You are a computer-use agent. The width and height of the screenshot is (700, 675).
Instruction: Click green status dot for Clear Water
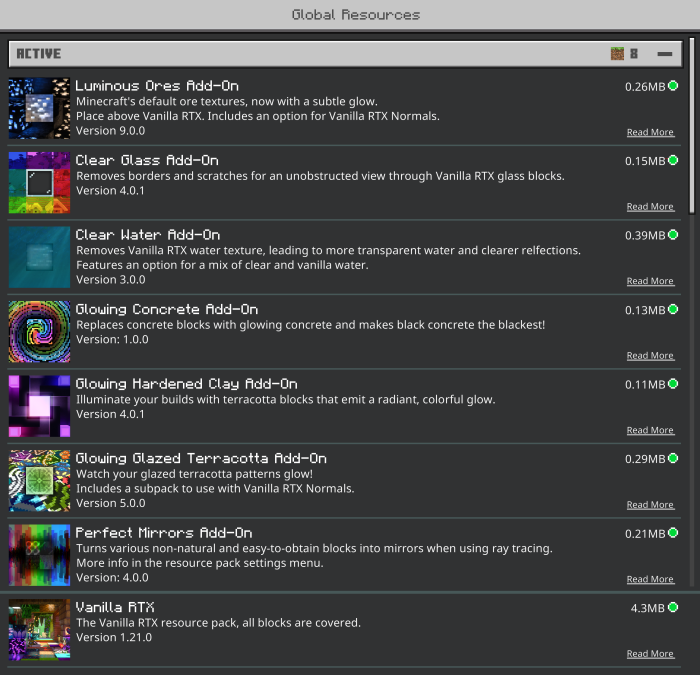click(673, 235)
